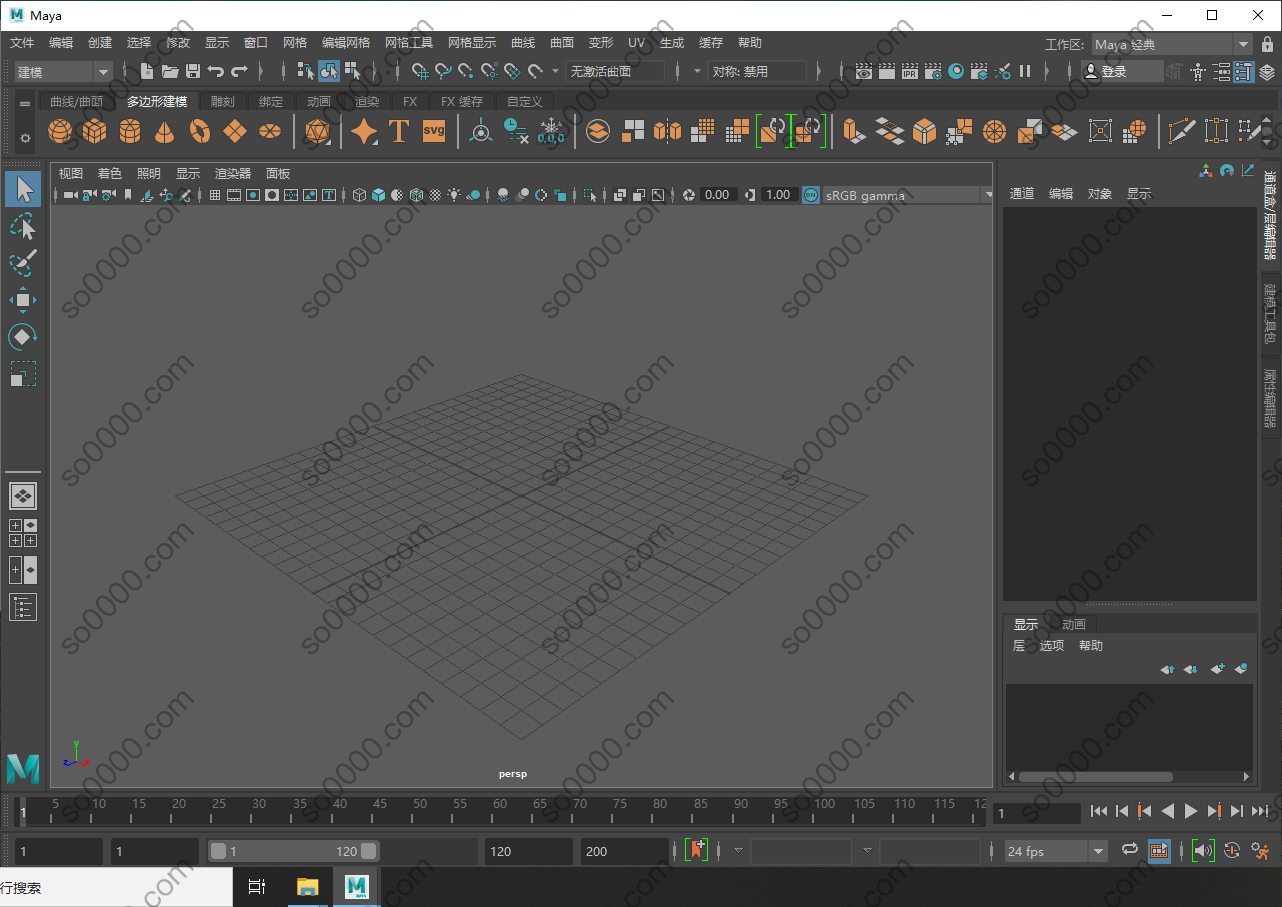Create a polygon sphere from the shelf
The height and width of the screenshot is (907, 1282).
click(x=60, y=131)
